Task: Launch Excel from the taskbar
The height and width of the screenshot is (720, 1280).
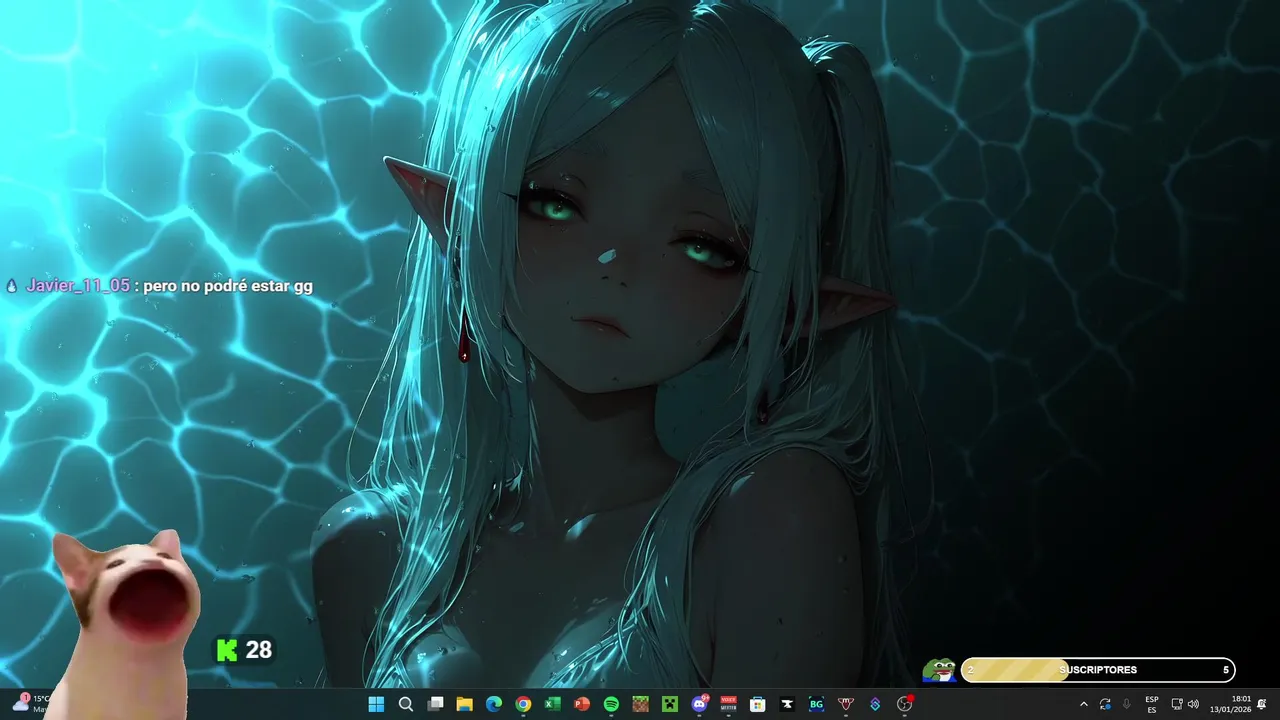Action: tap(552, 704)
